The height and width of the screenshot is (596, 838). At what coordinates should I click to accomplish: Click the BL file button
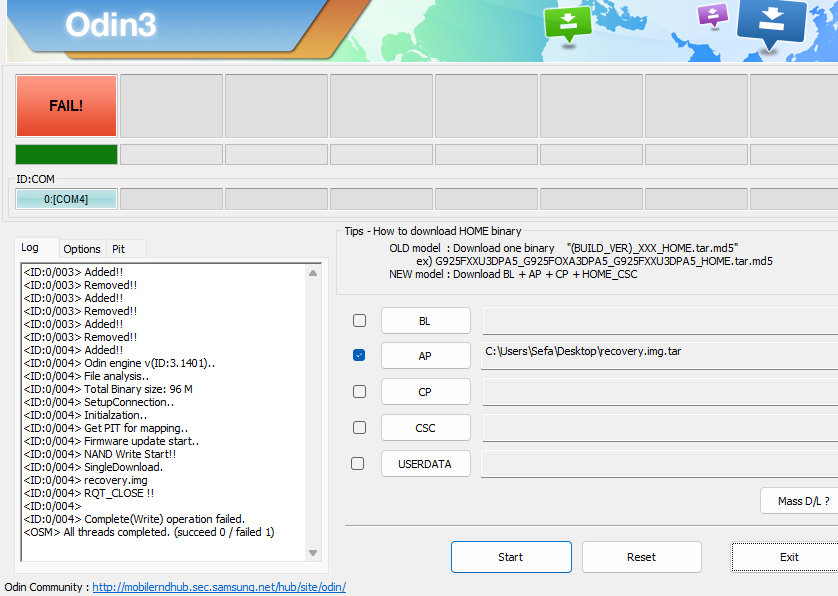pos(425,321)
